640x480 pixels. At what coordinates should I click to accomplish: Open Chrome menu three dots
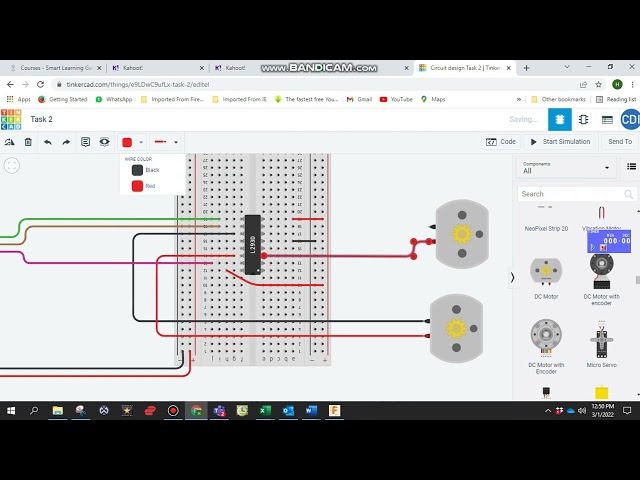point(632,84)
